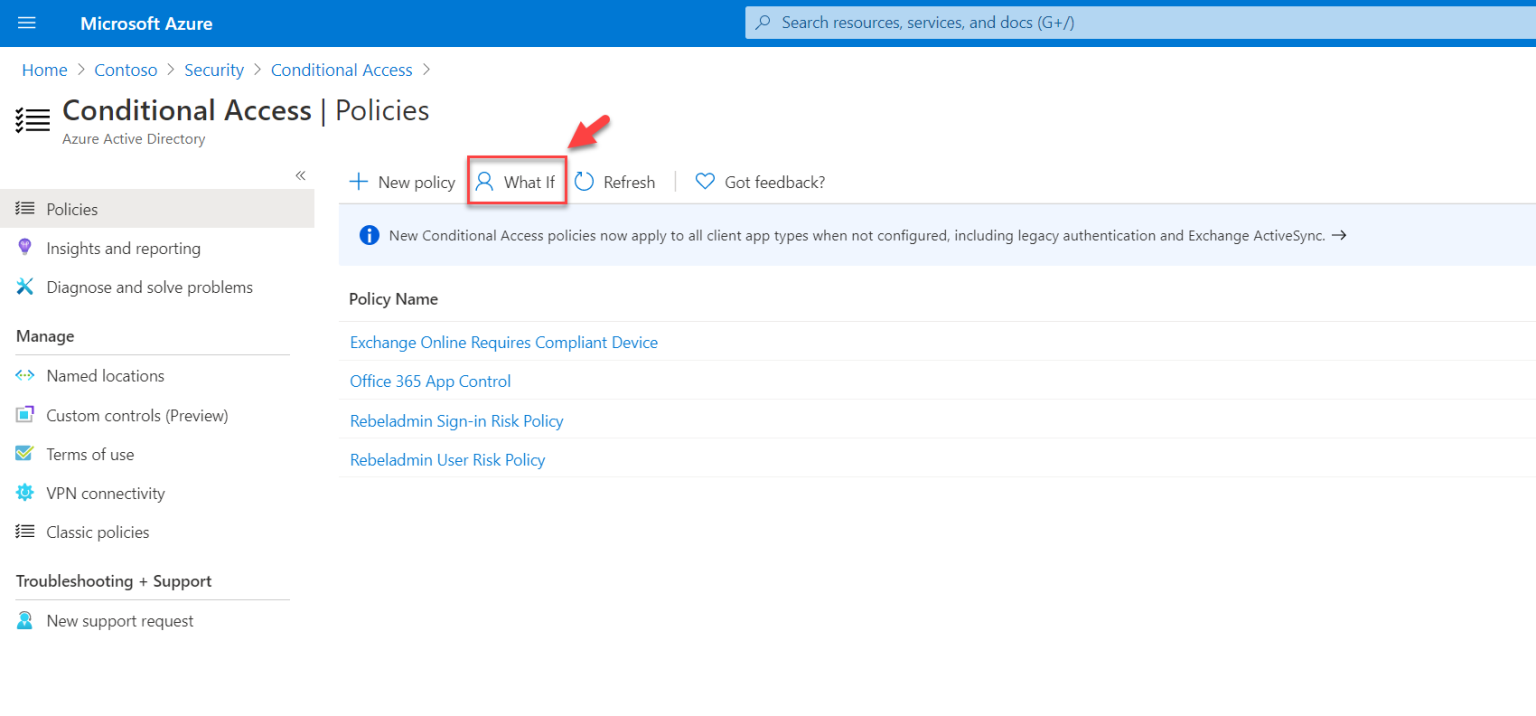Open the What If tool

pyautogui.click(x=517, y=182)
